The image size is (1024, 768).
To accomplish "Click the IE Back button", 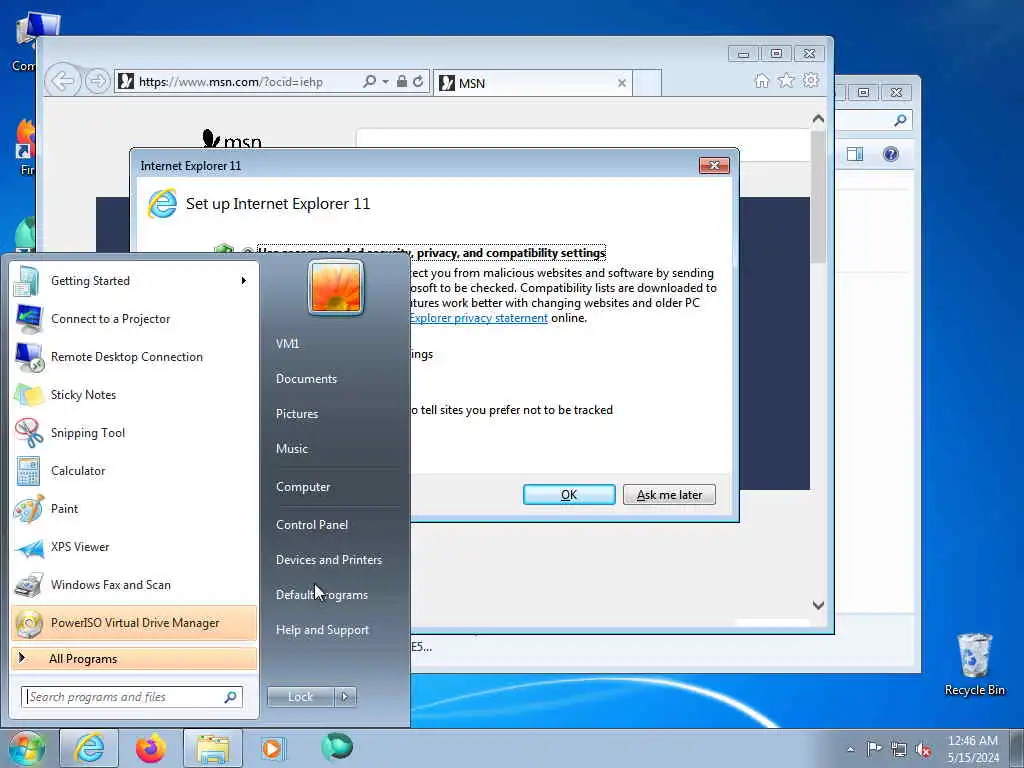I will pyautogui.click(x=63, y=82).
